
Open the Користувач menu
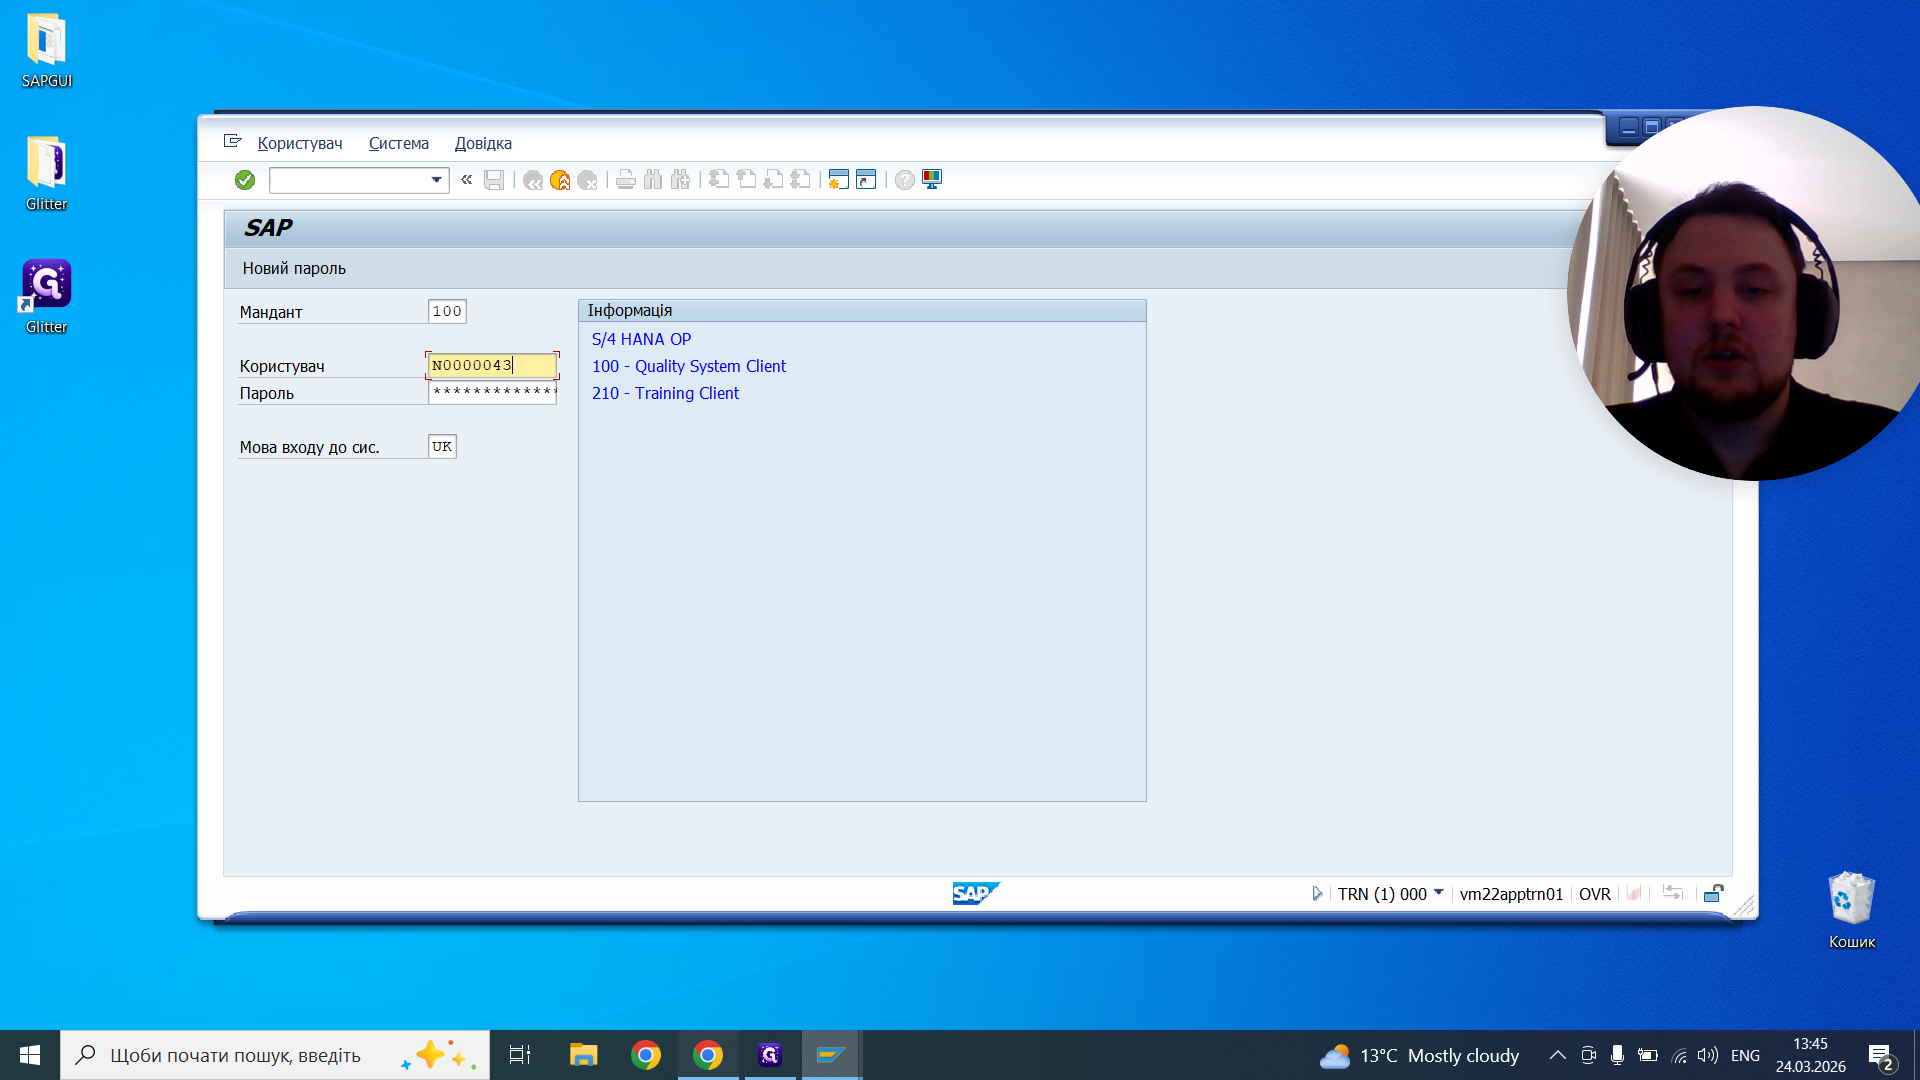click(300, 143)
